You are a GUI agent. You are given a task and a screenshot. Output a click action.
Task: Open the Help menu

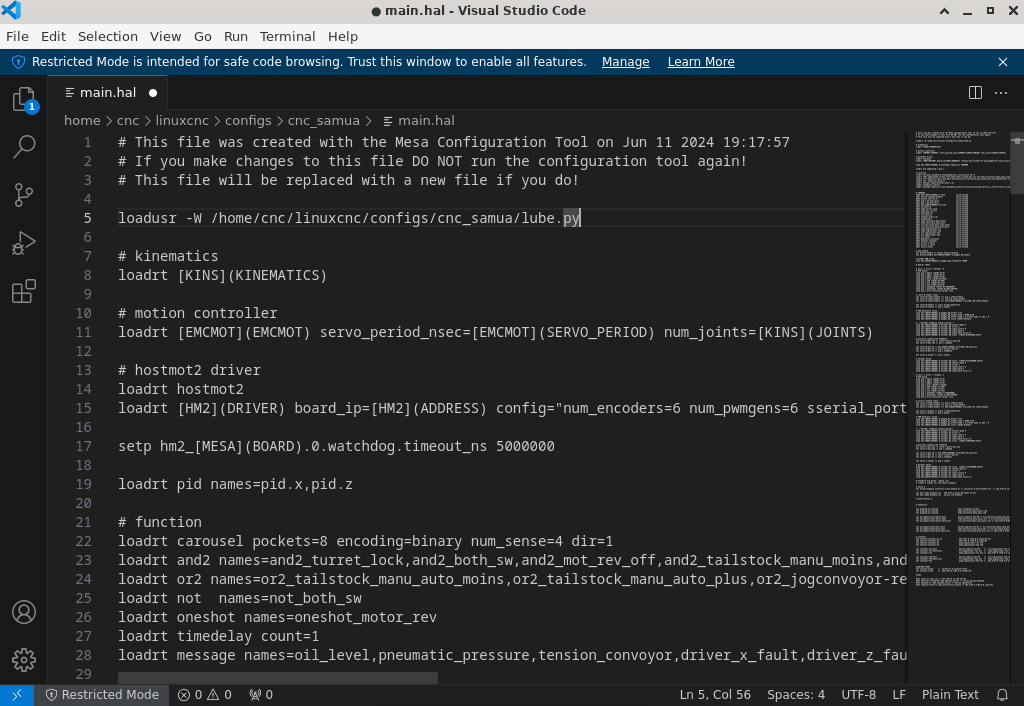click(343, 37)
